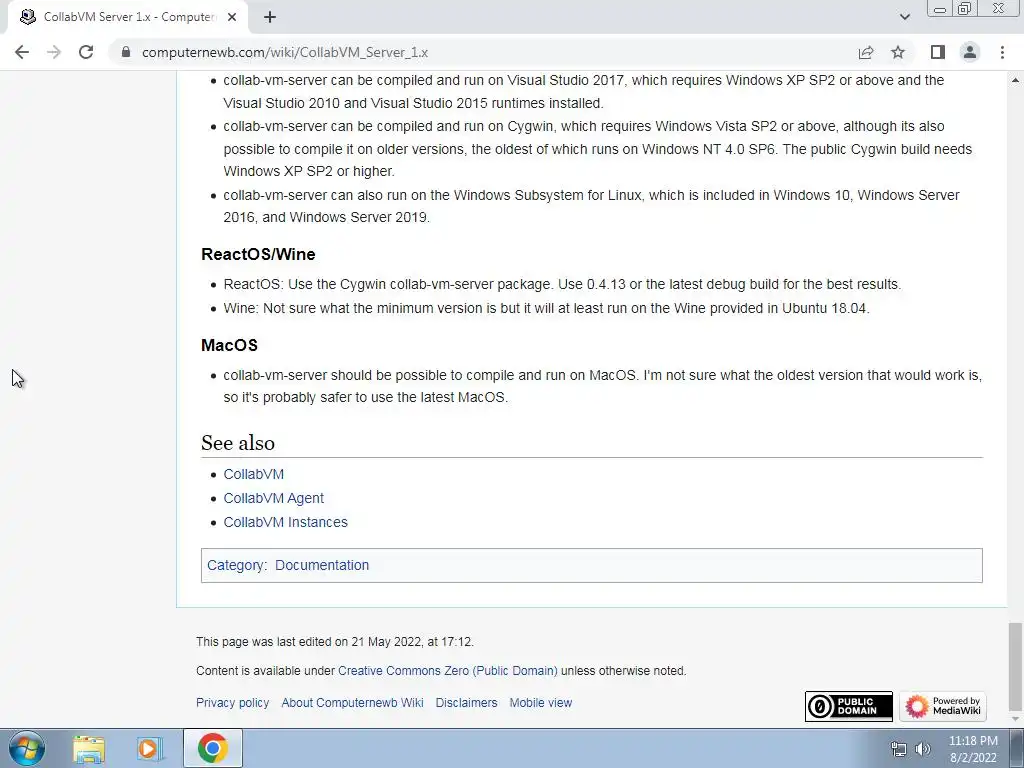Select the CollabVM Server 1.x tab

click(x=127, y=17)
